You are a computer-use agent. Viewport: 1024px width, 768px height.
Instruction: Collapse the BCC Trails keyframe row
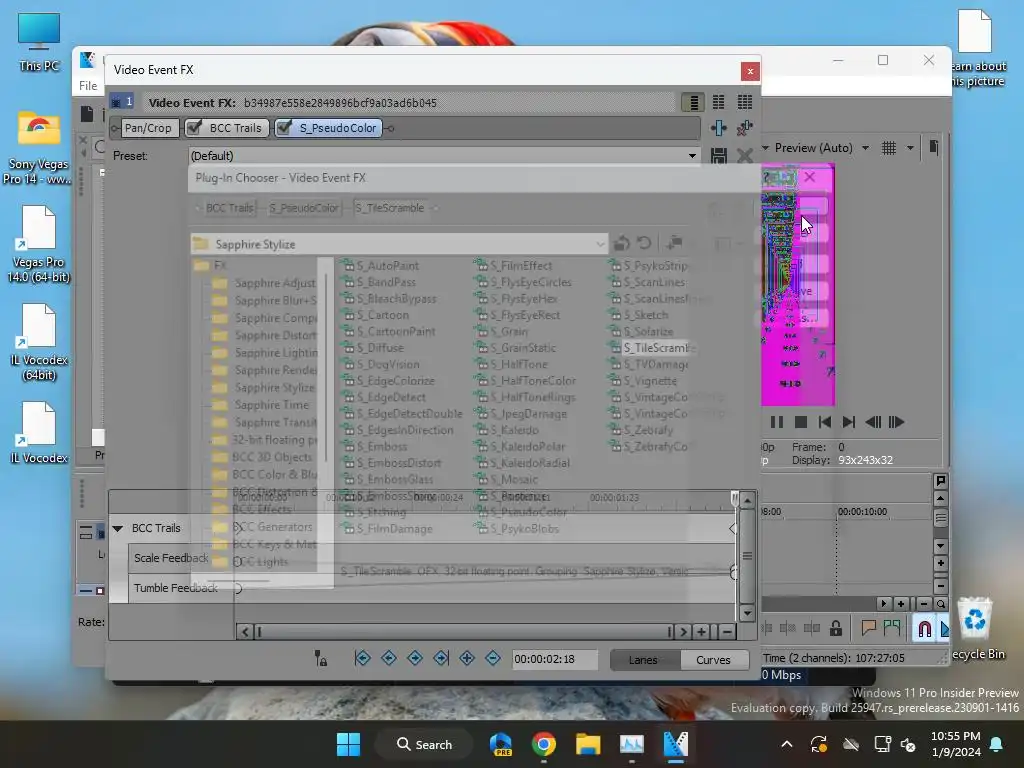pos(118,528)
